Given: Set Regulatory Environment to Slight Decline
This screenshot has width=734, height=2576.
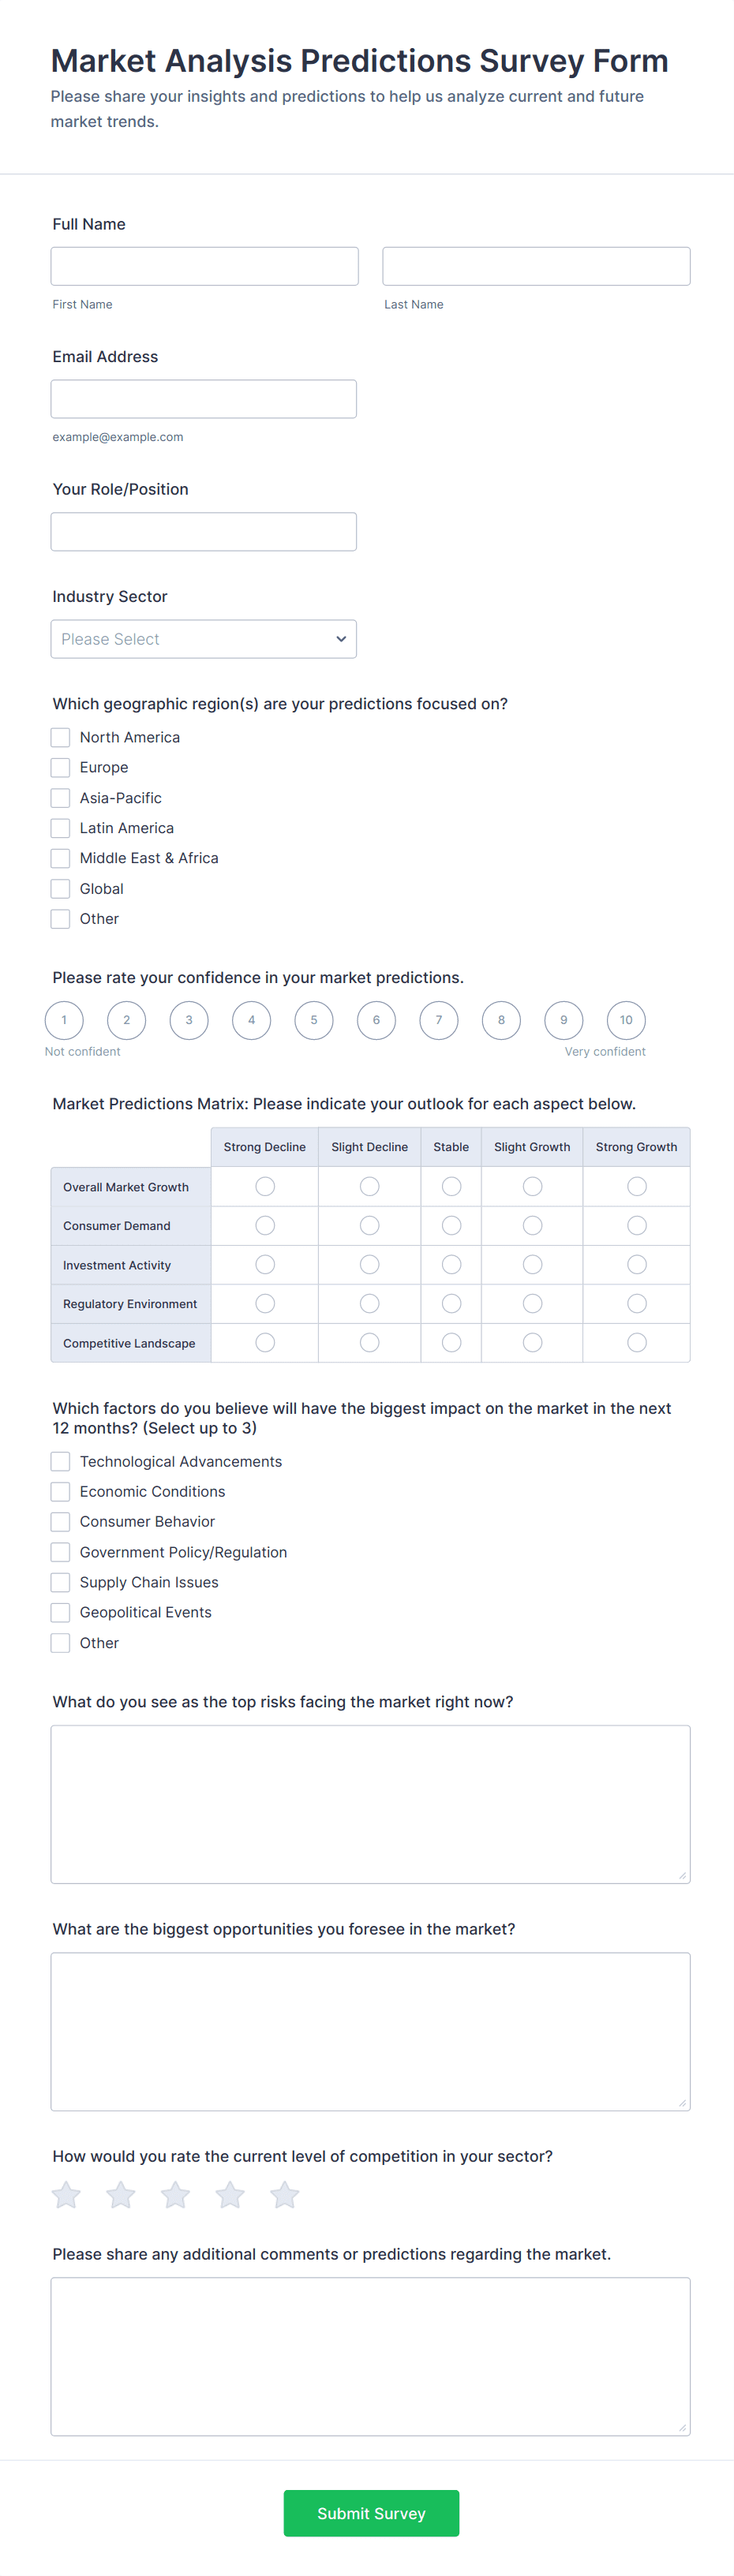Looking at the screenshot, I should coord(370,1303).
